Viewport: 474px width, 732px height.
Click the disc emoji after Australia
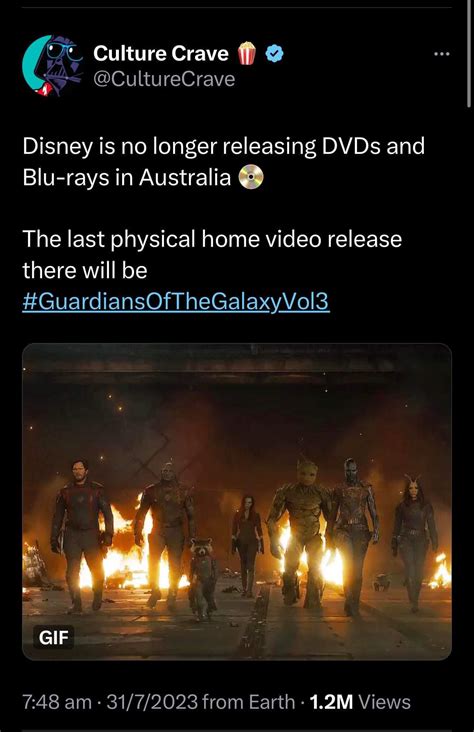tap(251, 177)
